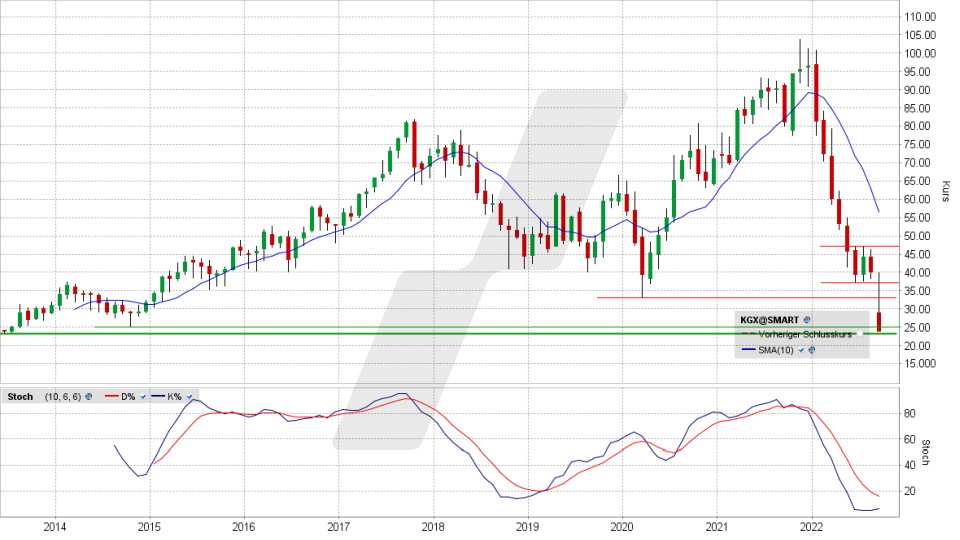960x540 pixels.
Task: Open settings icon next to SMA(10)
Action: (812, 350)
